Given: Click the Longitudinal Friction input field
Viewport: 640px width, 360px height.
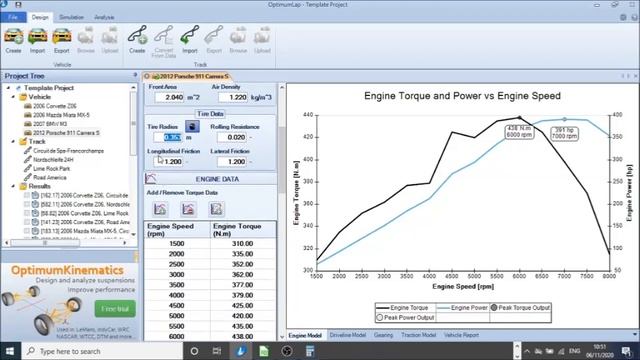Looking at the screenshot, I should [x=168, y=162].
